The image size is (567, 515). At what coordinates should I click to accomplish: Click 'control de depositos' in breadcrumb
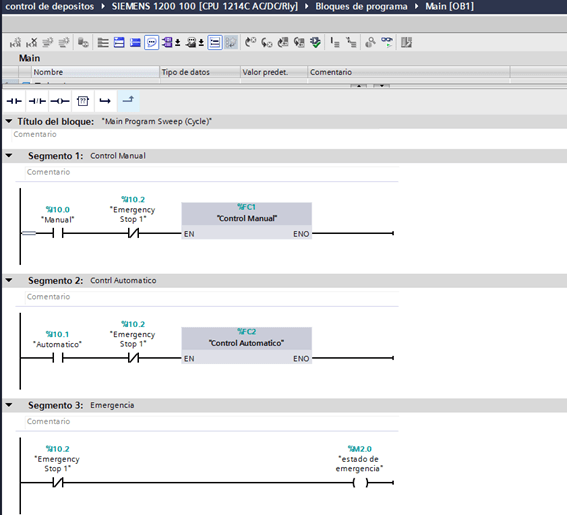(50, 6)
